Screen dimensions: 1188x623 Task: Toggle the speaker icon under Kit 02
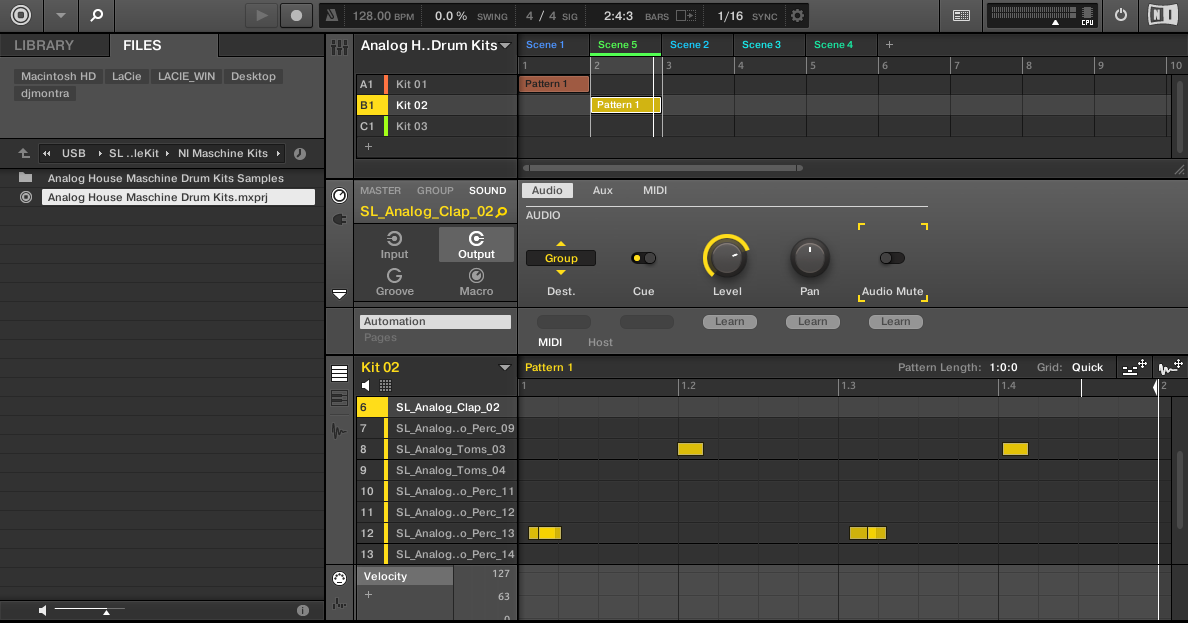[x=366, y=386]
